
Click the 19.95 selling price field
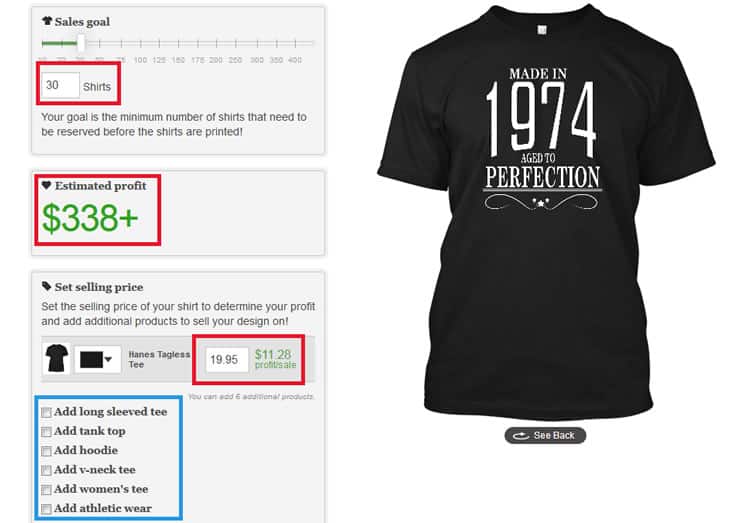click(x=227, y=359)
